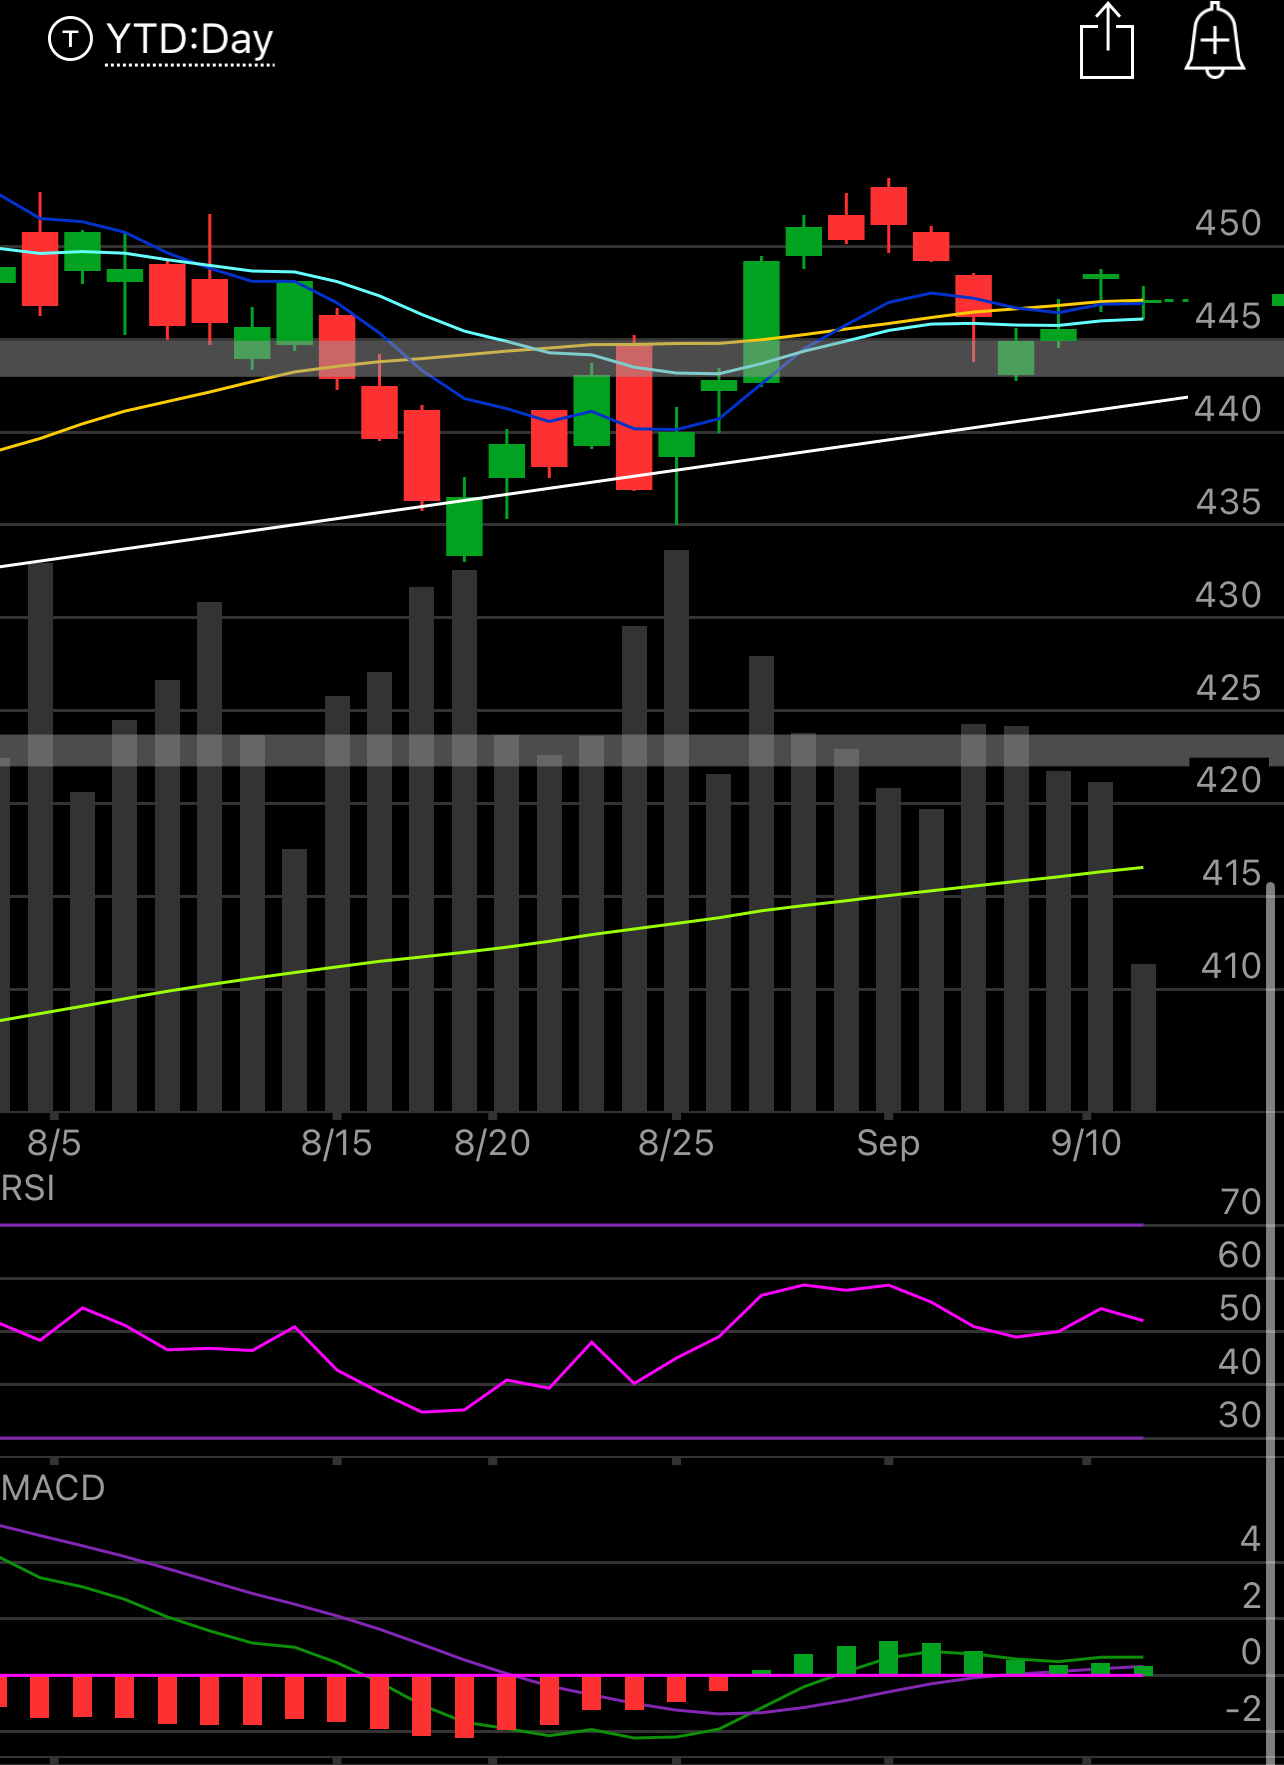This screenshot has width=1284, height=1765.
Task: Tap the 445 price axis label
Action: pyautogui.click(x=1228, y=316)
